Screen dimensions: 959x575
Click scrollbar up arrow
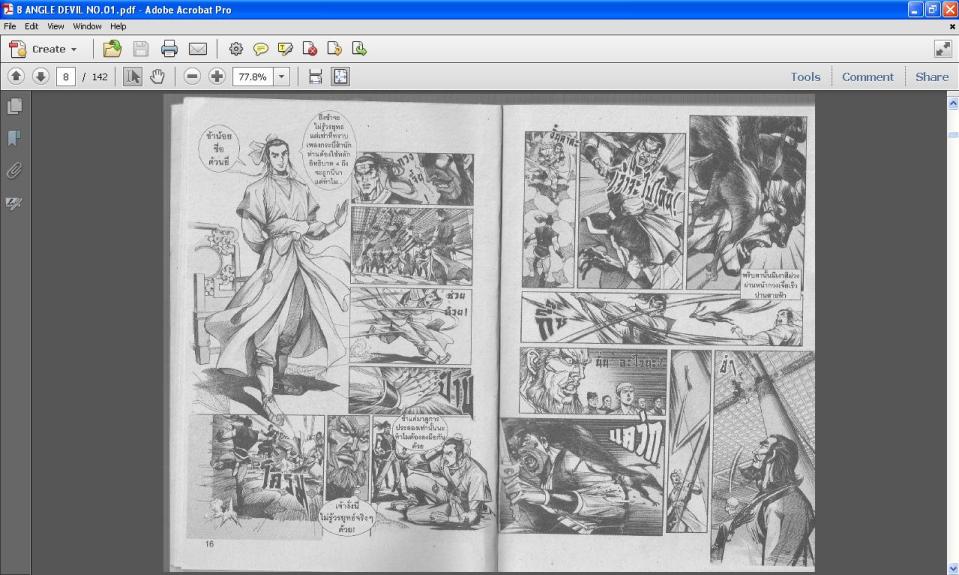[x=953, y=104]
